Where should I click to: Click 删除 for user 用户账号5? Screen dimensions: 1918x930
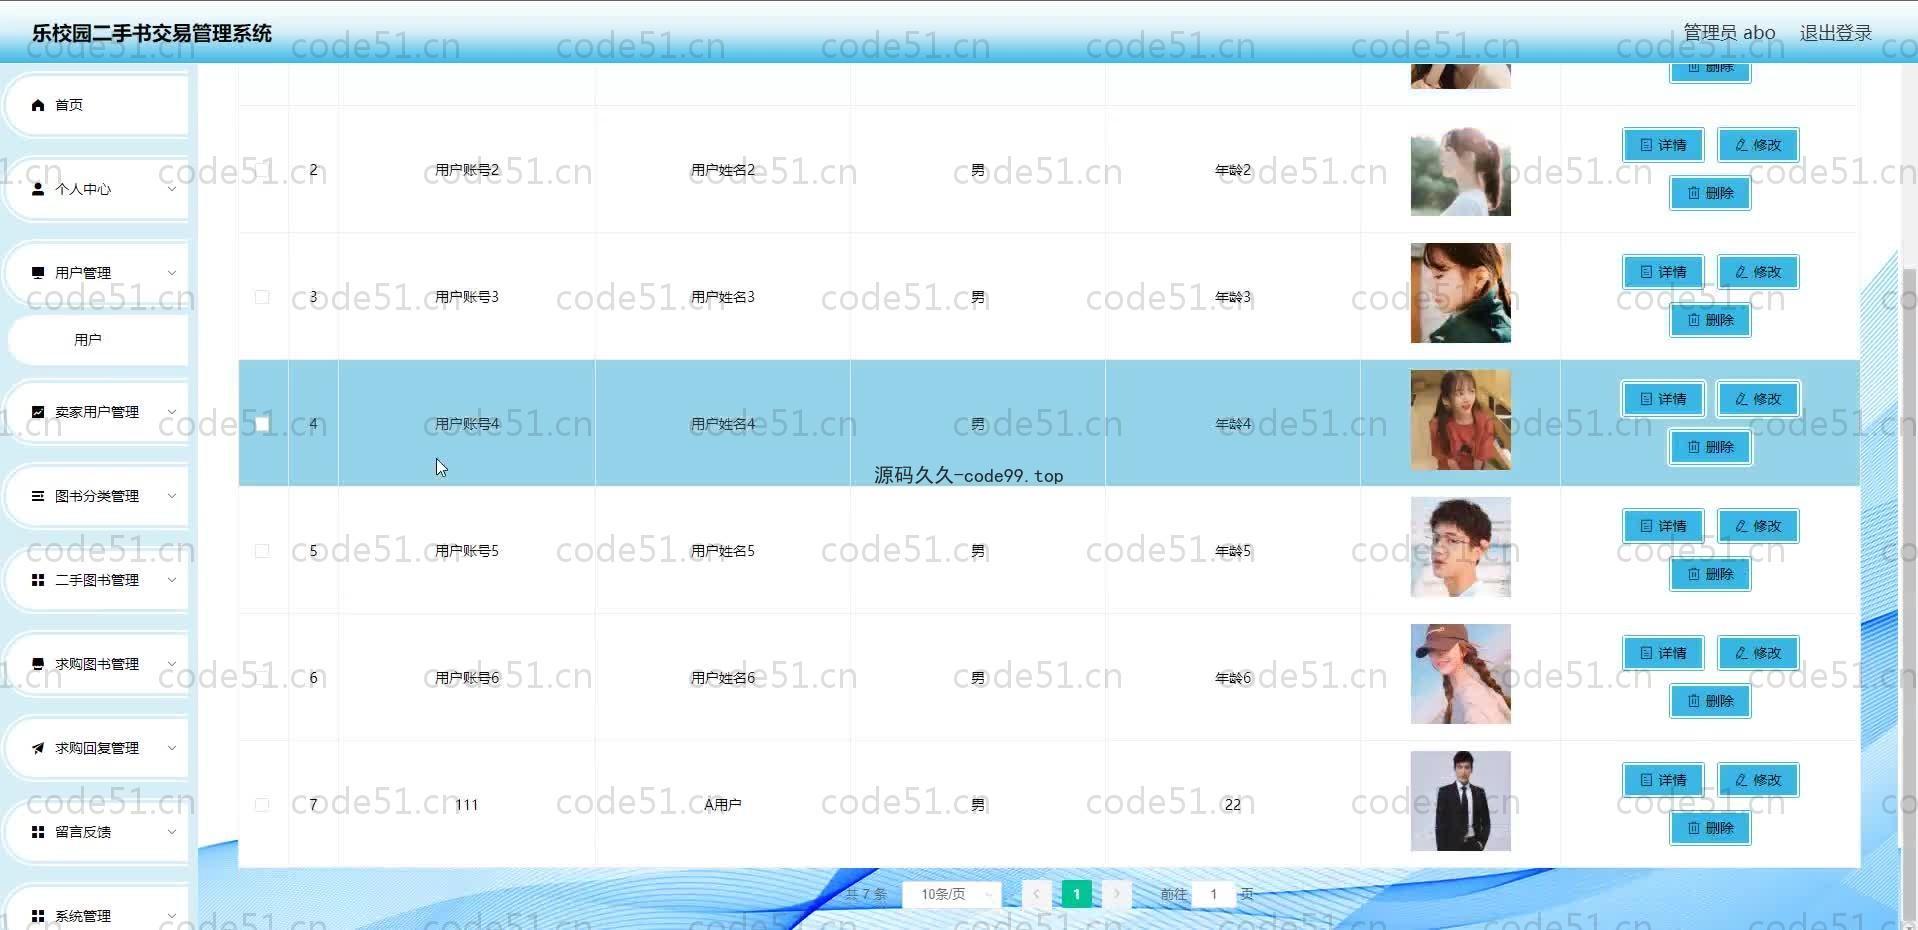click(1710, 574)
